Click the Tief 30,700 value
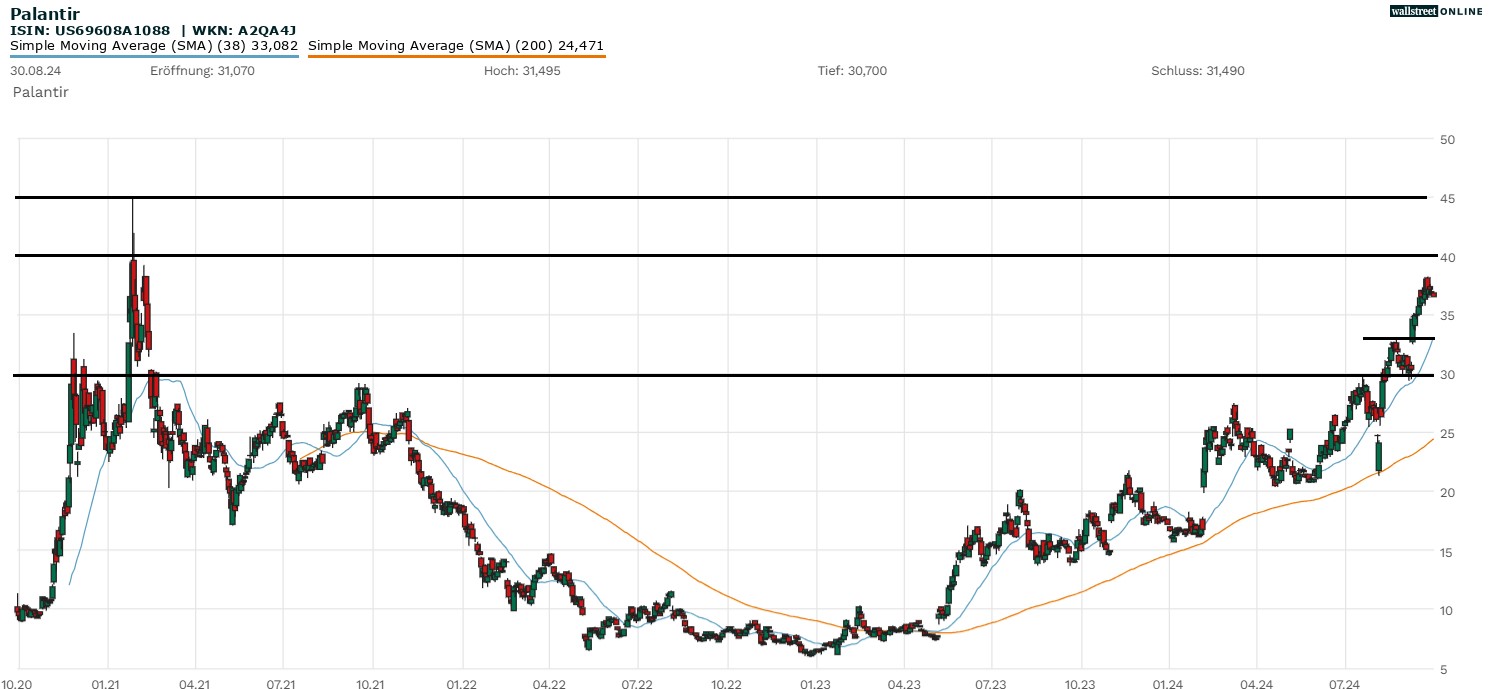 click(x=852, y=71)
